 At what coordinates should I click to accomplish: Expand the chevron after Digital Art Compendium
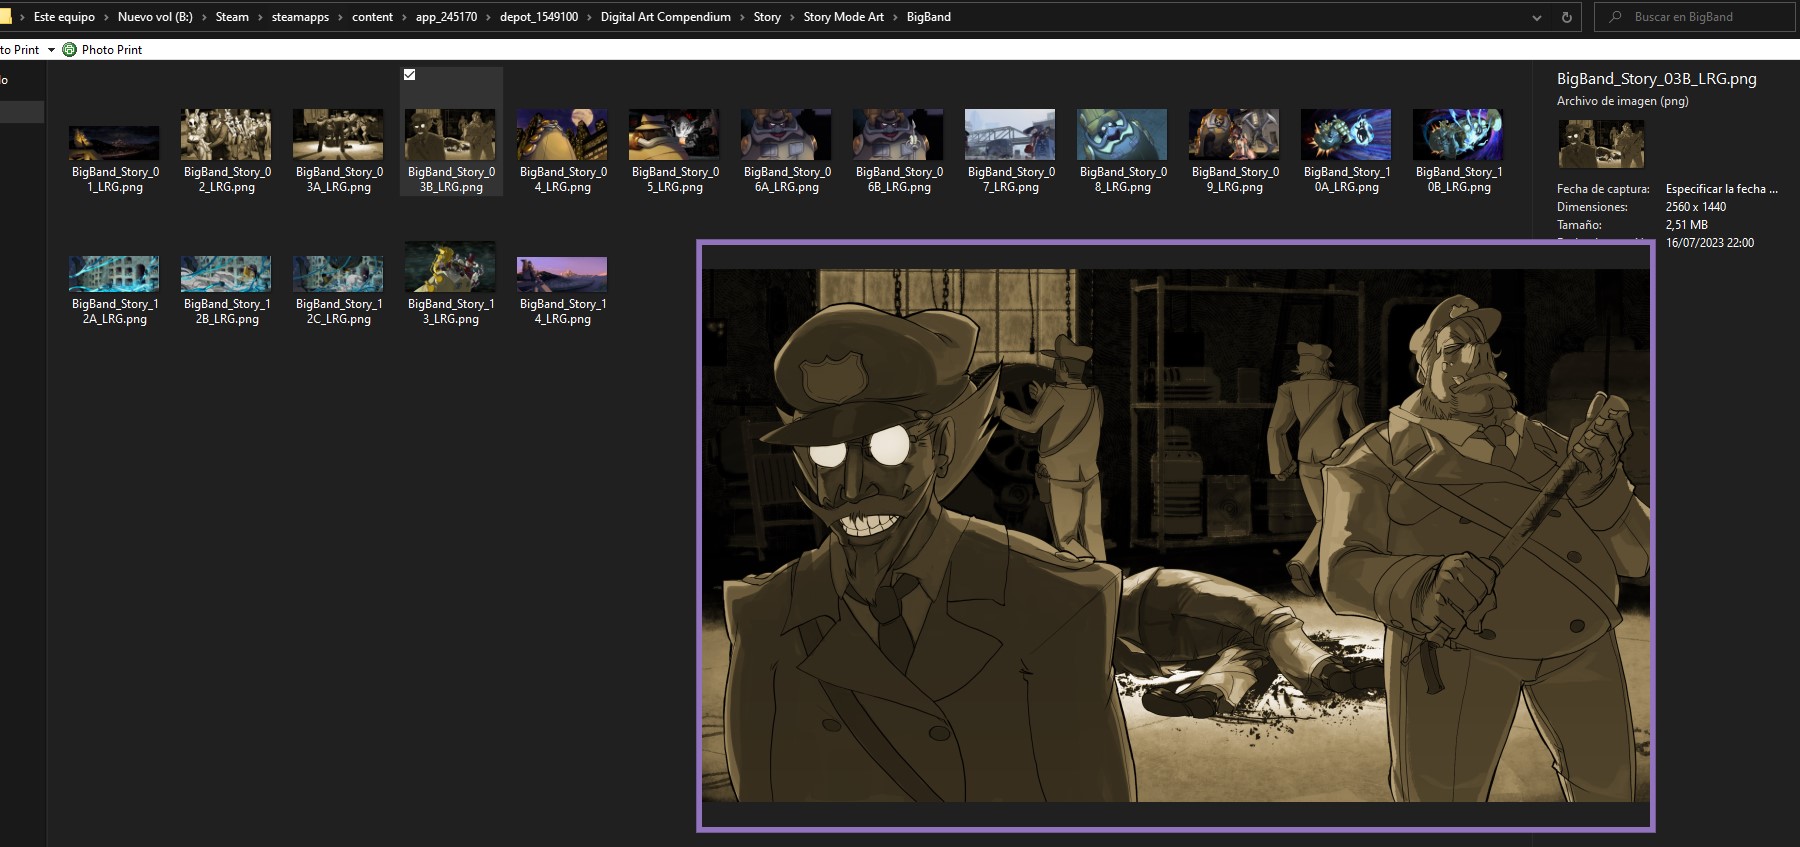tap(742, 17)
